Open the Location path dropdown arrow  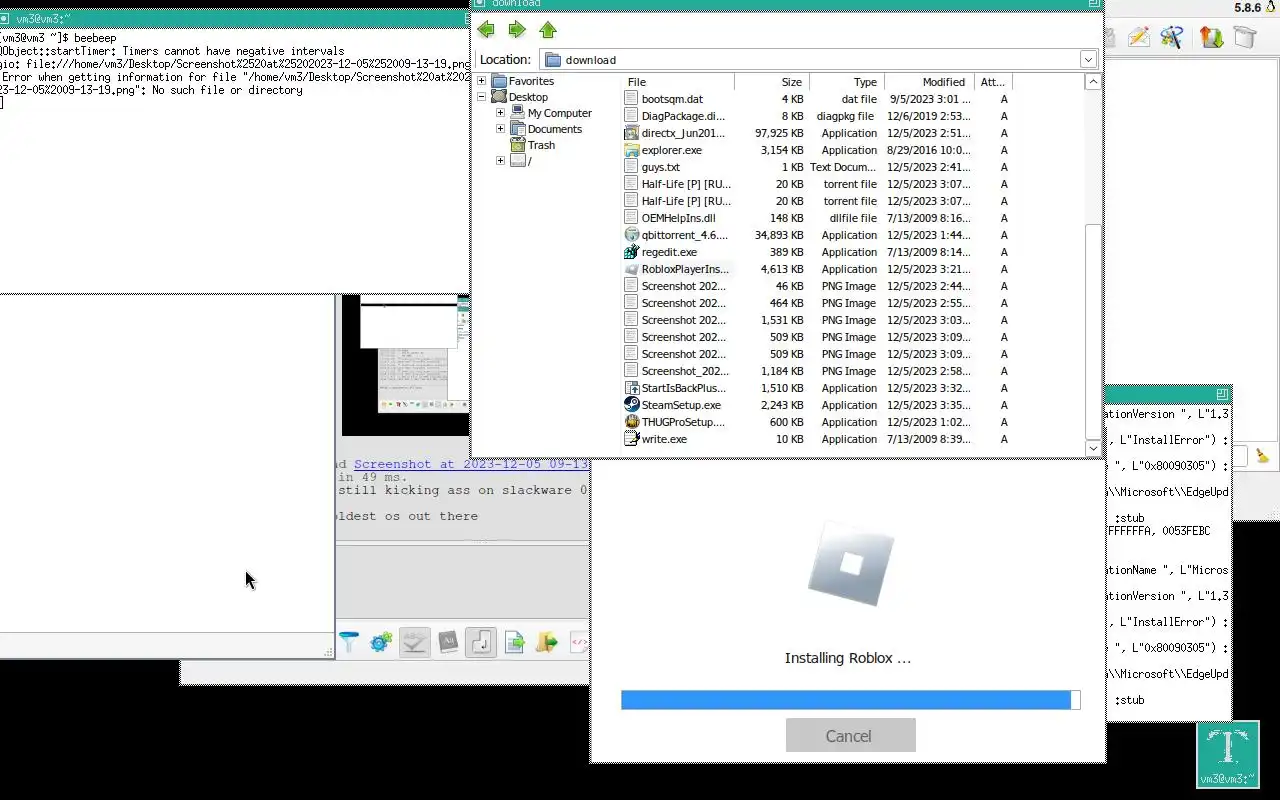coord(1088,60)
